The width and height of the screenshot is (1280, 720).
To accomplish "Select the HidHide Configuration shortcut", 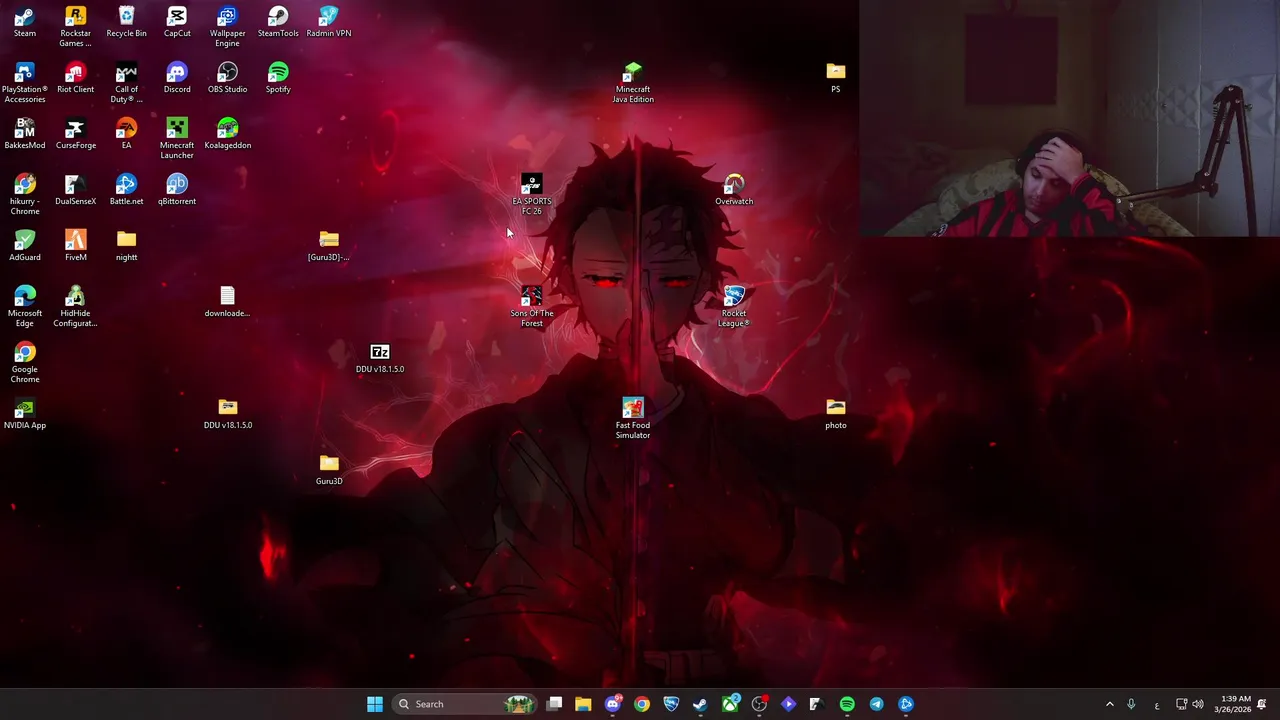I will tap(75, 307).
